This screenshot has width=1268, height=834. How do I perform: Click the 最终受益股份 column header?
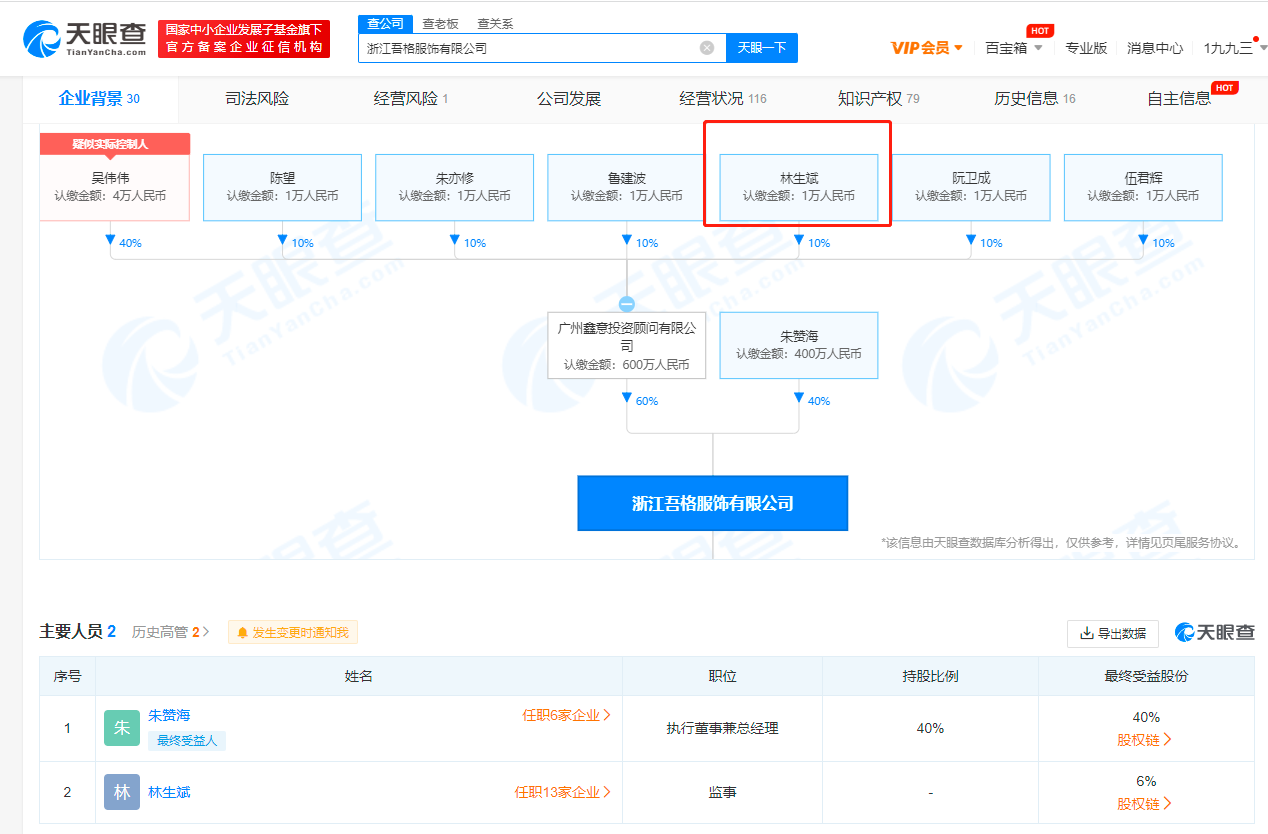1146,676
